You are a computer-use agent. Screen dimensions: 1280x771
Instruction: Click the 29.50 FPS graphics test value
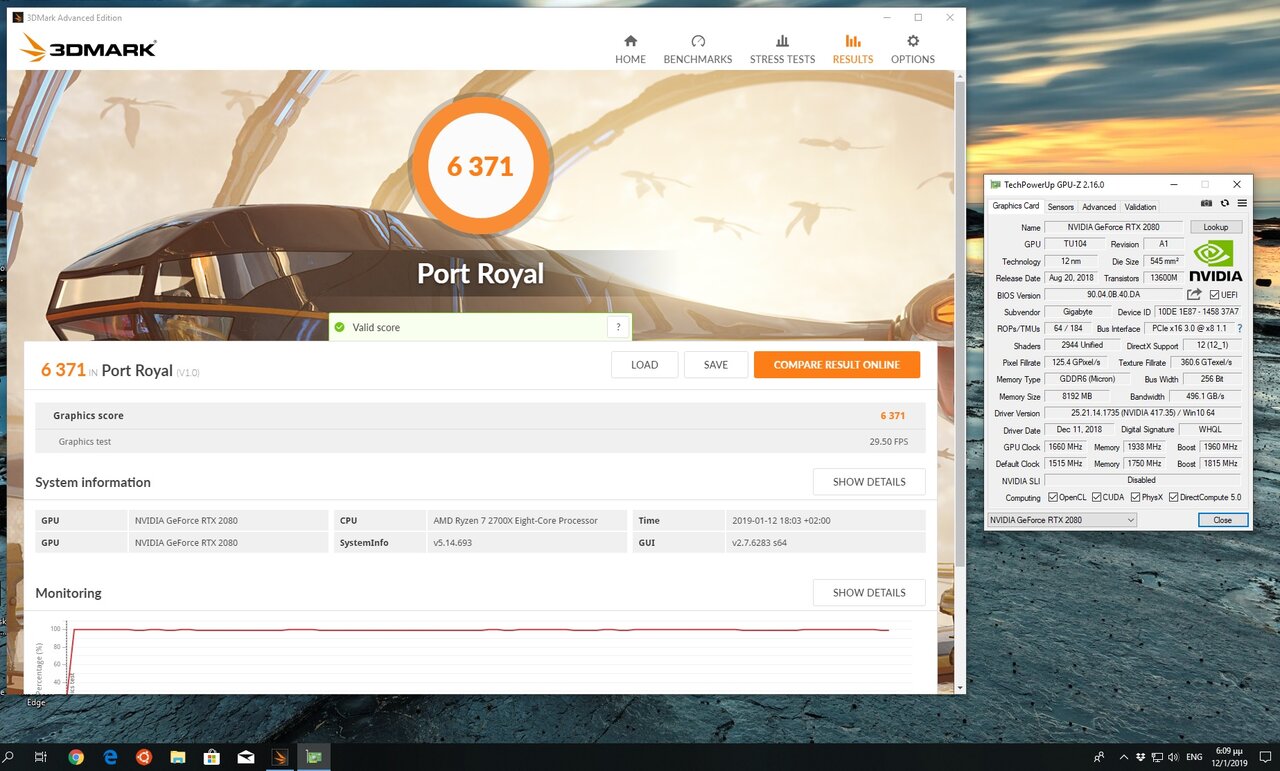pyautogui.click(x=888, y=441)
